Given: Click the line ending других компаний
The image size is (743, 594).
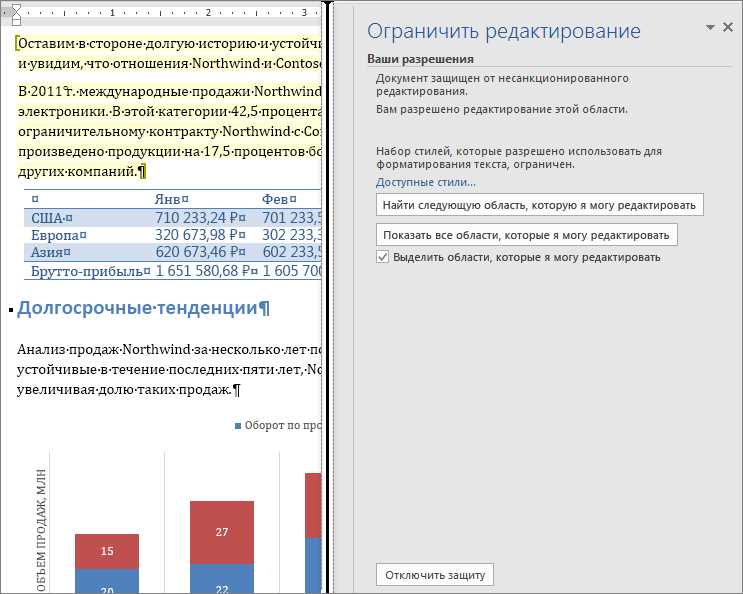Looking at the screenshot, I should point(81,171).
